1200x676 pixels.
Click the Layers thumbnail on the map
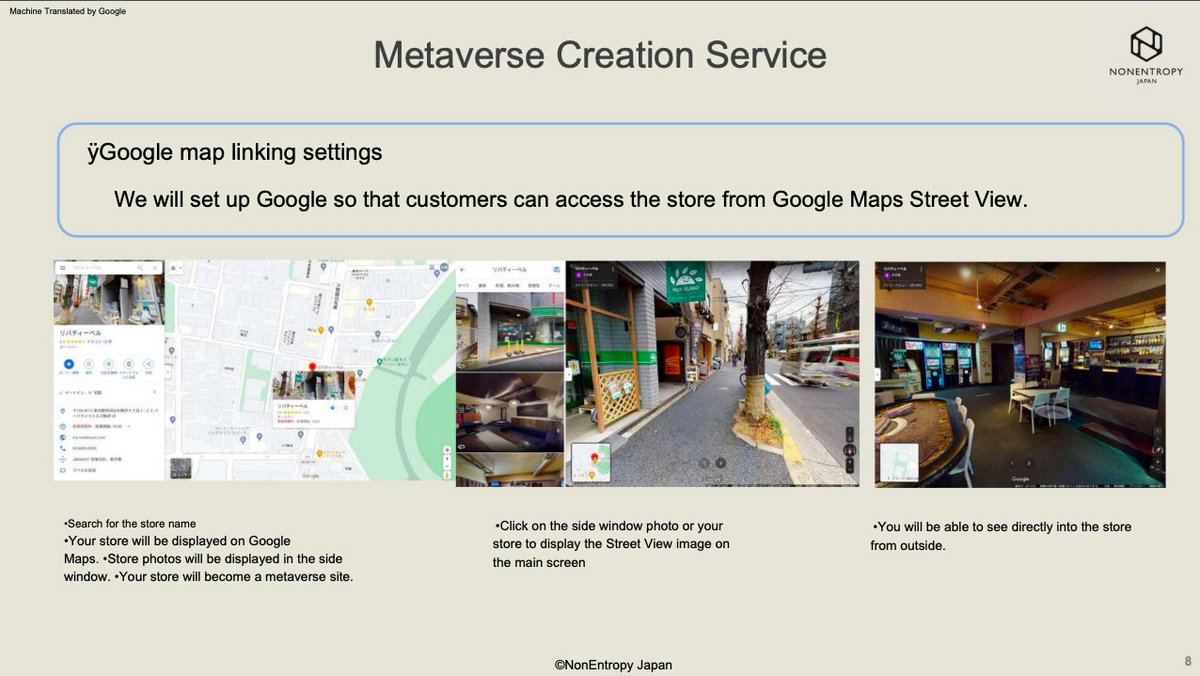click(181, 468)
